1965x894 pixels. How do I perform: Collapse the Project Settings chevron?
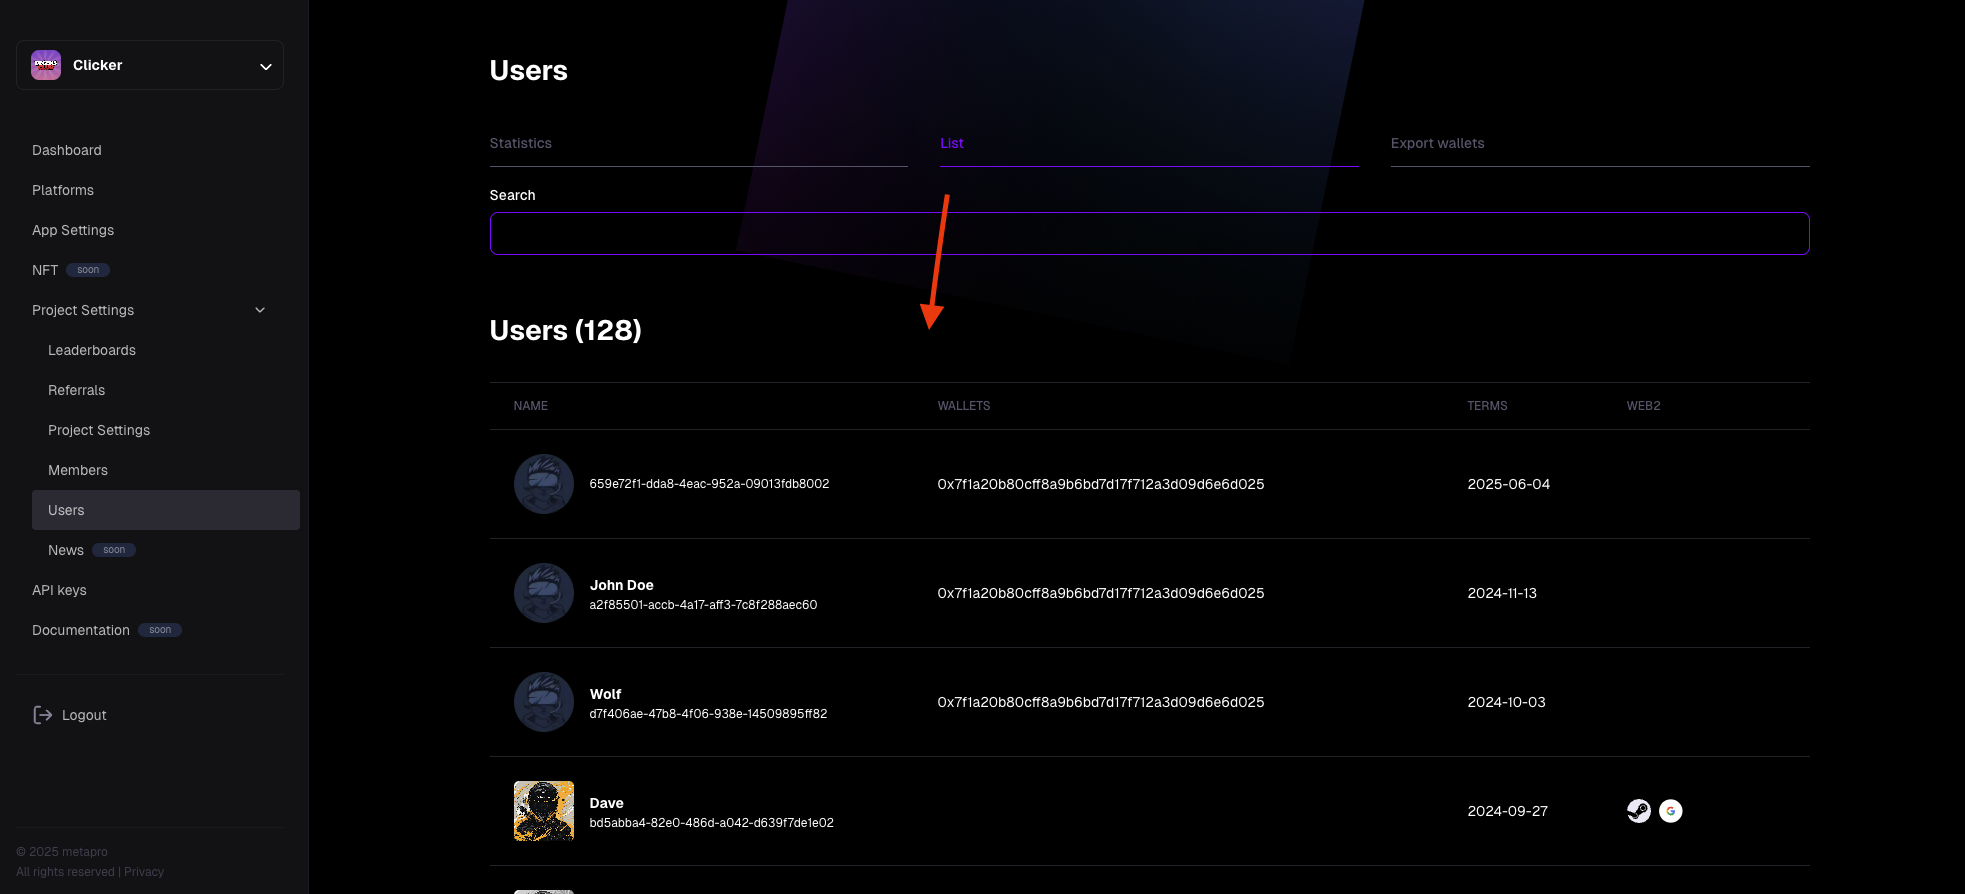(x=260, y=310)
